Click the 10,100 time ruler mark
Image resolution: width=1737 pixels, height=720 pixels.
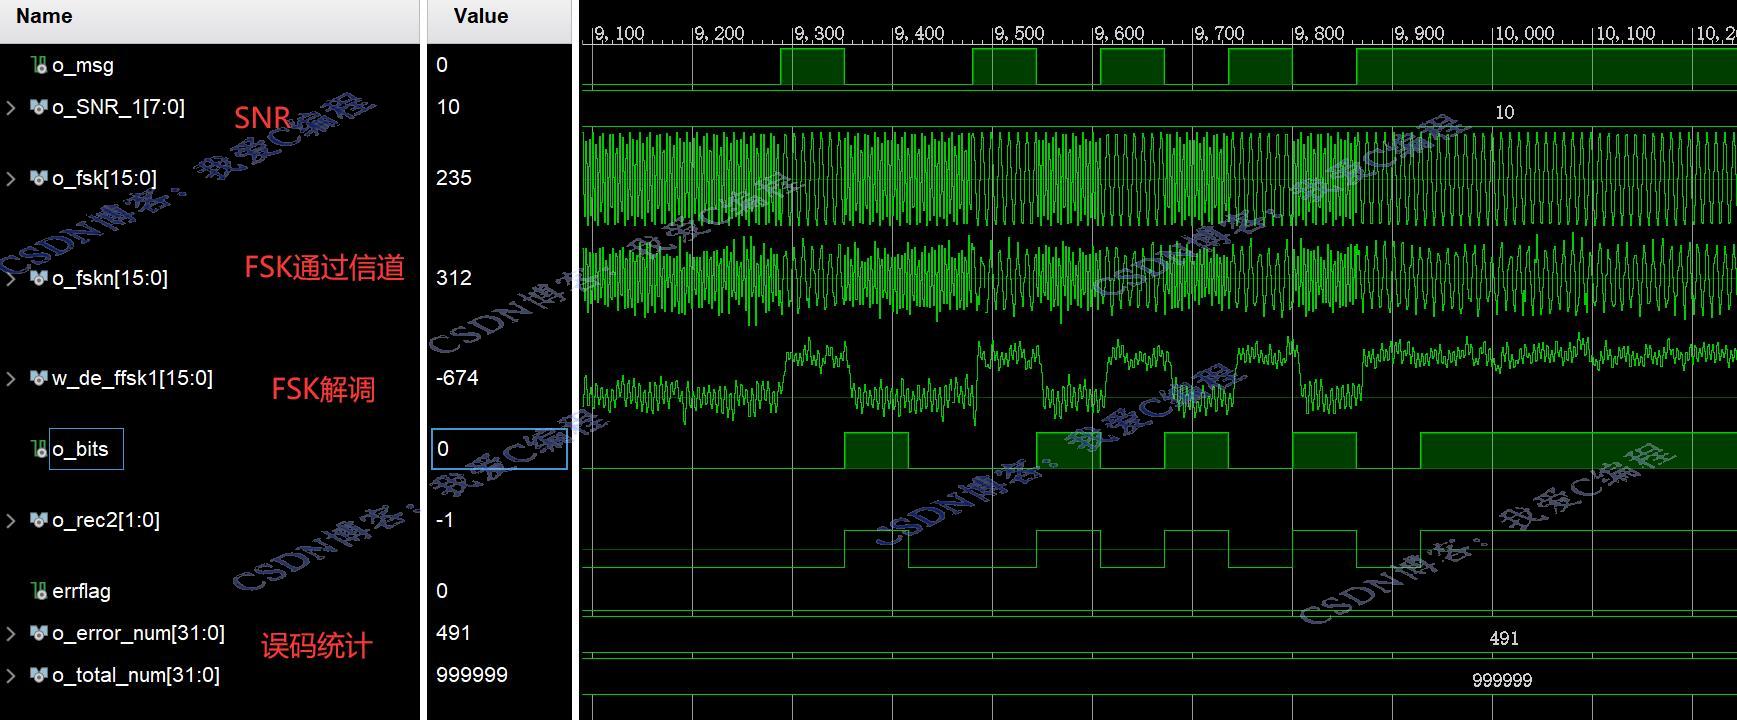[1625, 34]
